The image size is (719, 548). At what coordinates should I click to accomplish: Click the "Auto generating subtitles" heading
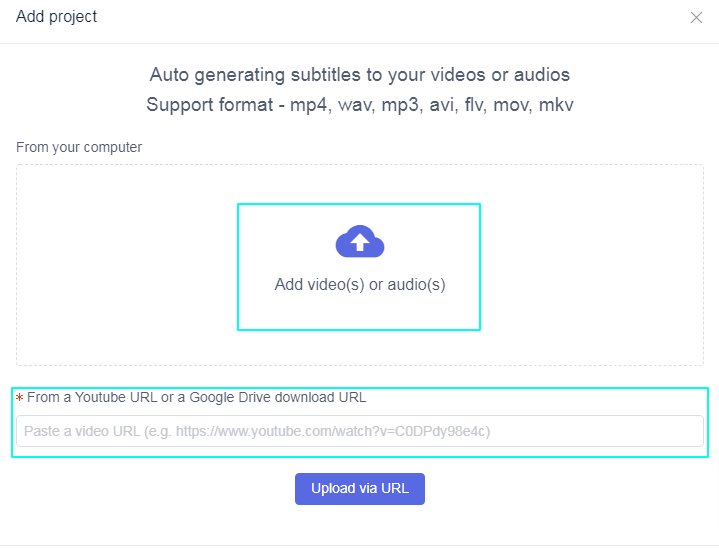[x=360, y=75]
